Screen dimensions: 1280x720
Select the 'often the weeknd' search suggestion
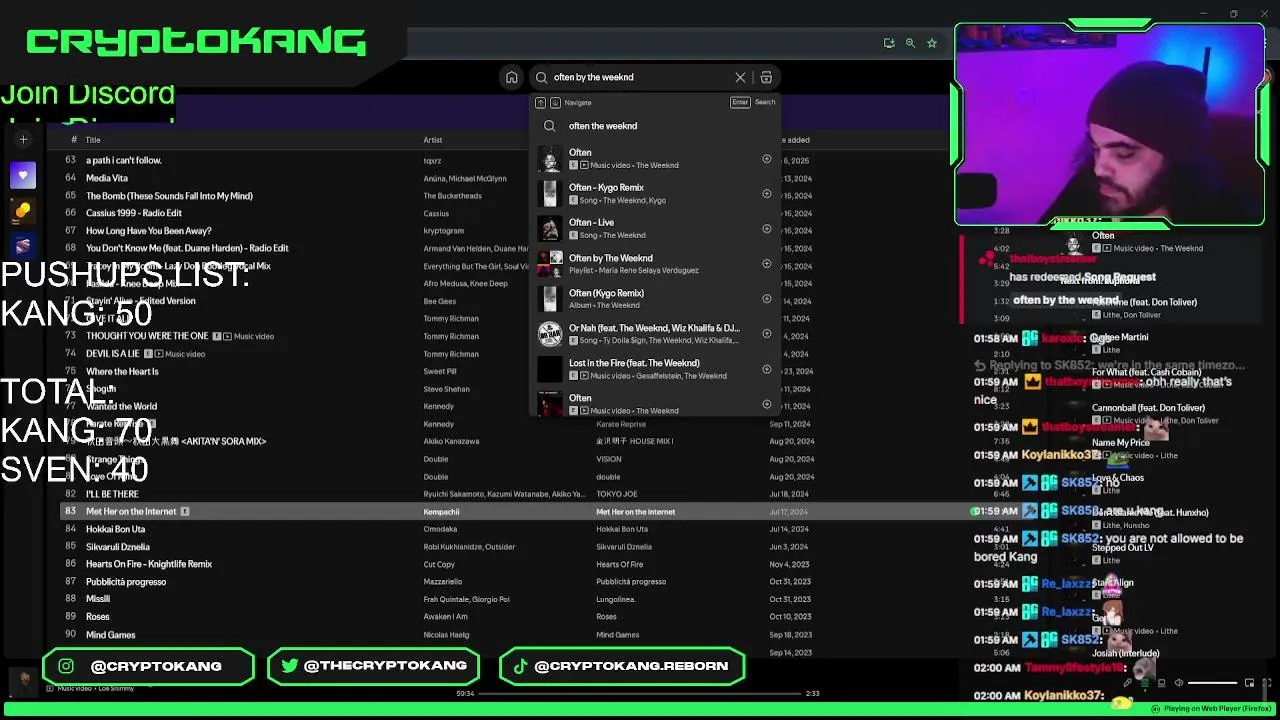point(654,126)
